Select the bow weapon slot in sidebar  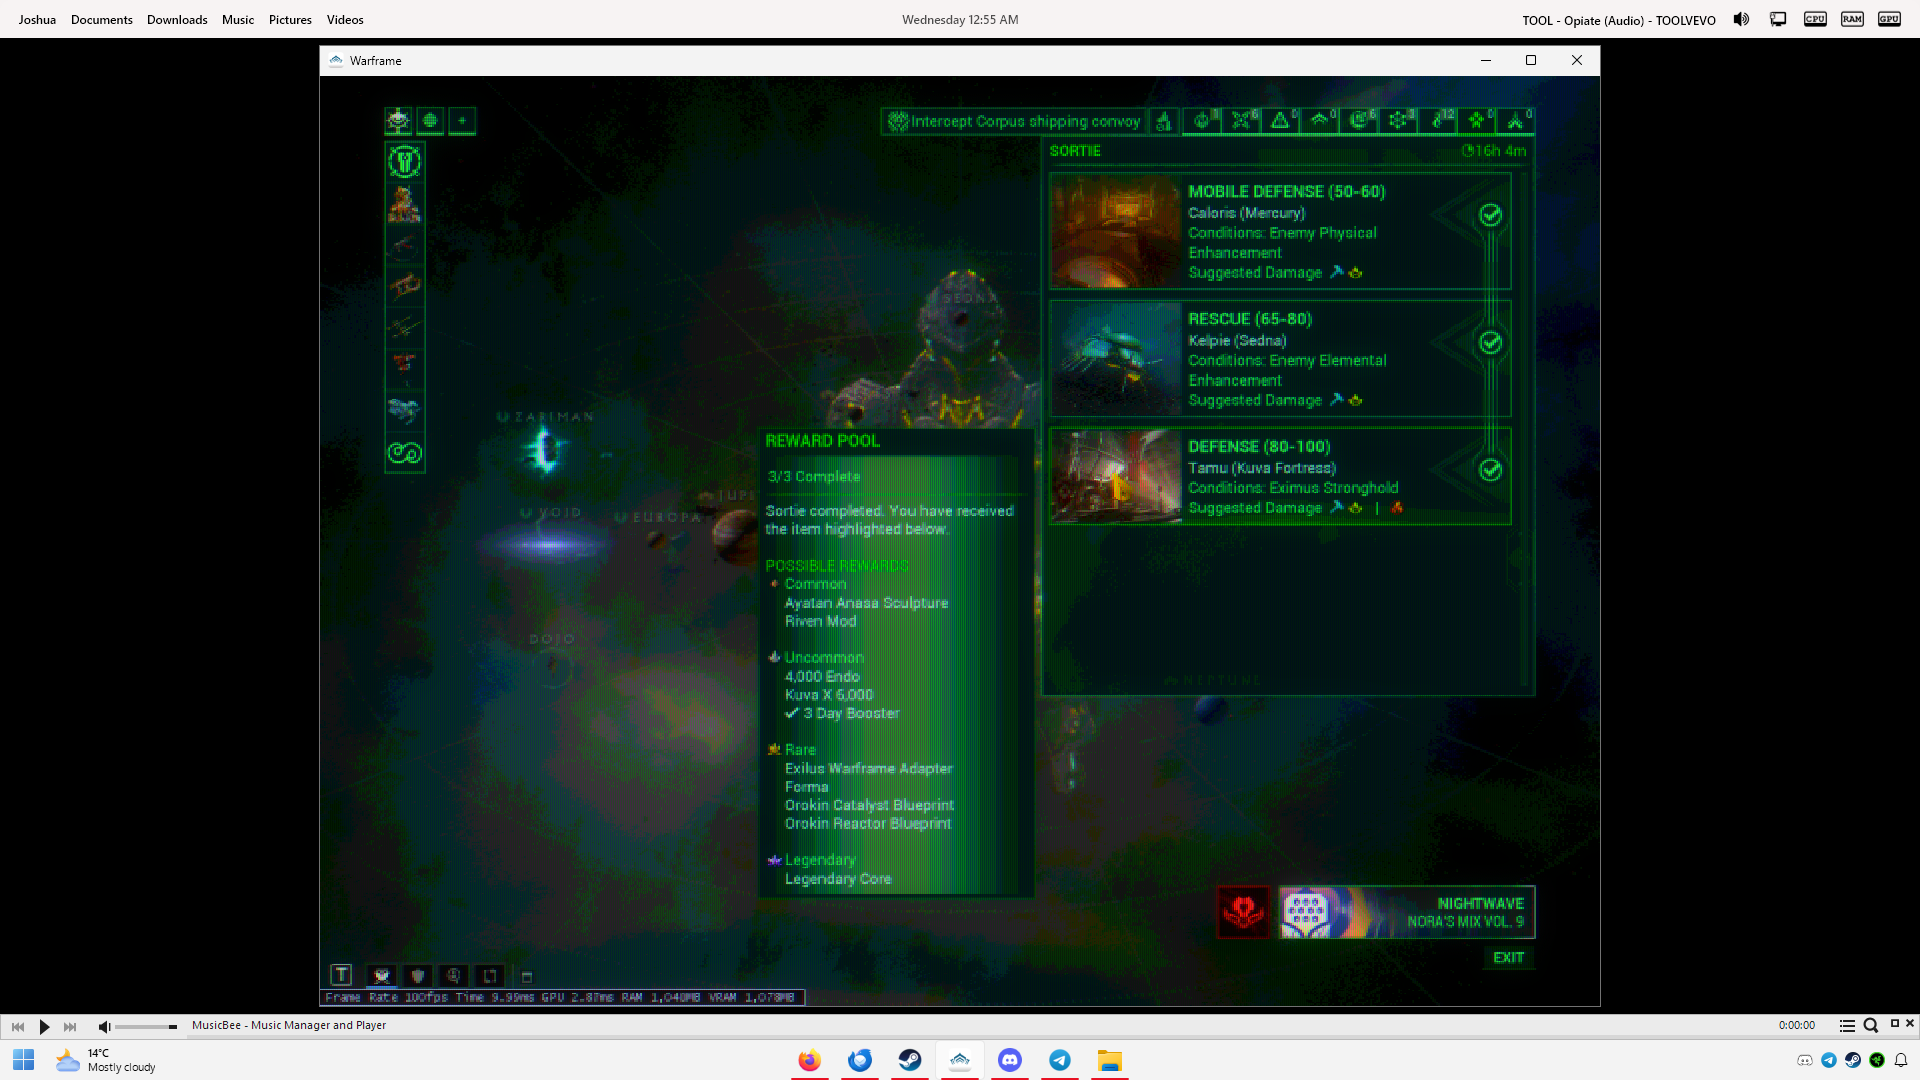[x=405, y=245]
